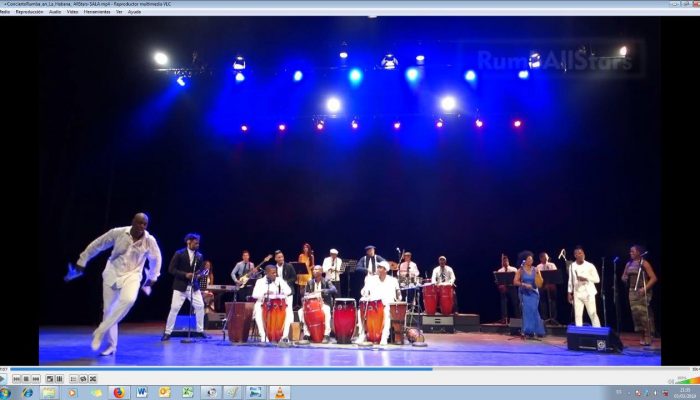
Task: Adjust the volume slider
Action: [x=683, y=379]
